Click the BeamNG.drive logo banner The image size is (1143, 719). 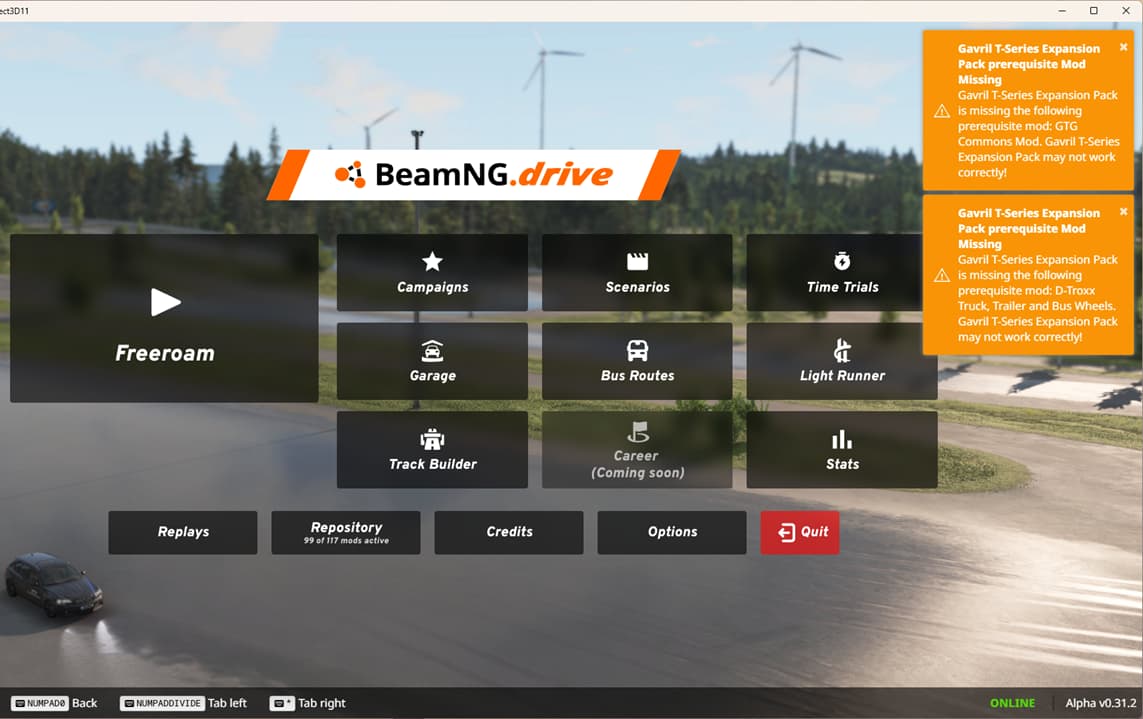click(x=473, y=175)
